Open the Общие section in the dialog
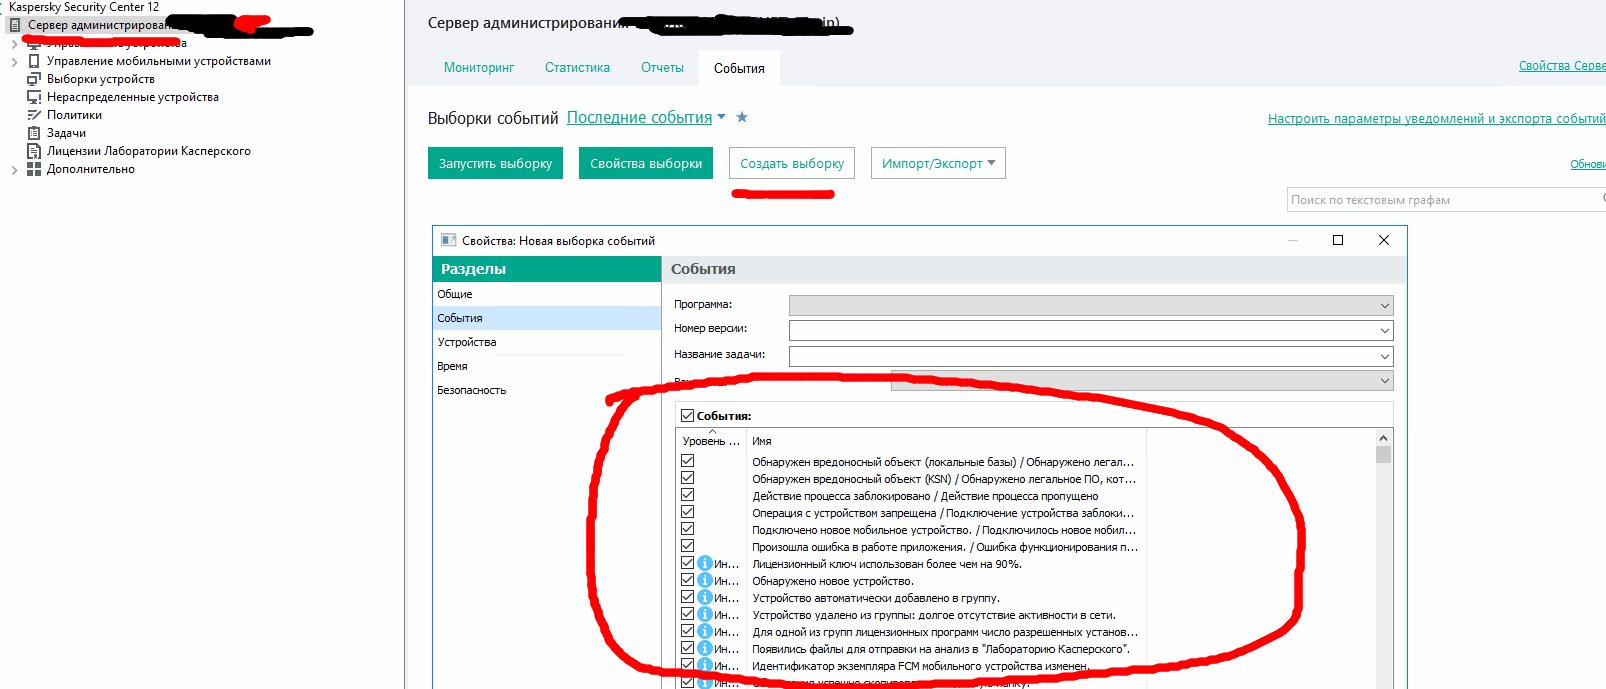This screenshot has height=689, width=1606. coord(547,294)
